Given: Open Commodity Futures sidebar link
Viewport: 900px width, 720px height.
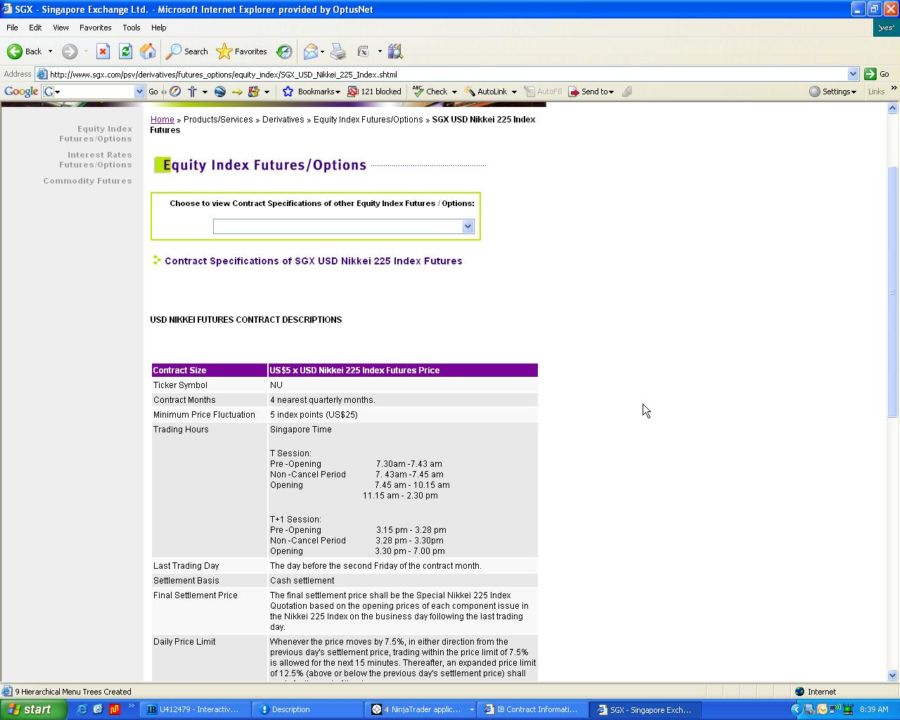Looking at the screenshot, I should pyautogui.click(x=87, y=181).
